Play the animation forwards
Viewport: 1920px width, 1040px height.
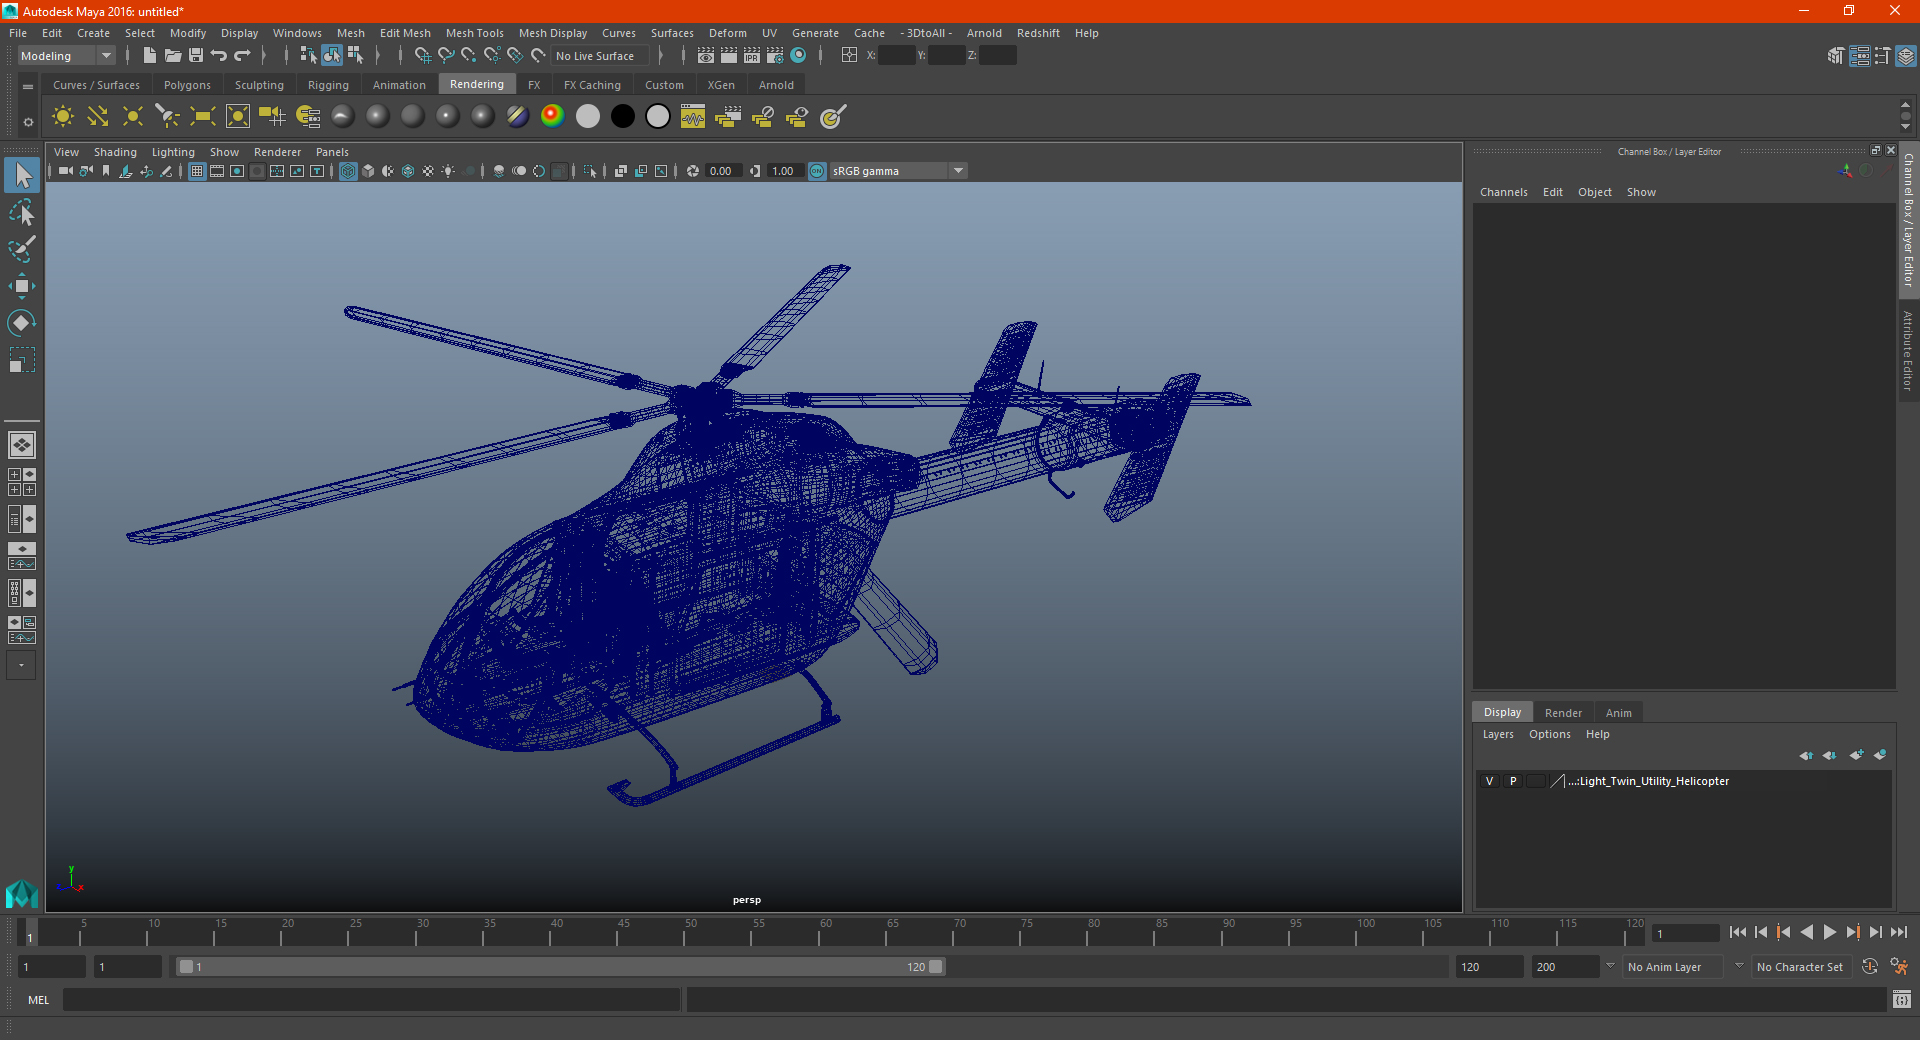pyautogui.click(x=1830, y=932)
